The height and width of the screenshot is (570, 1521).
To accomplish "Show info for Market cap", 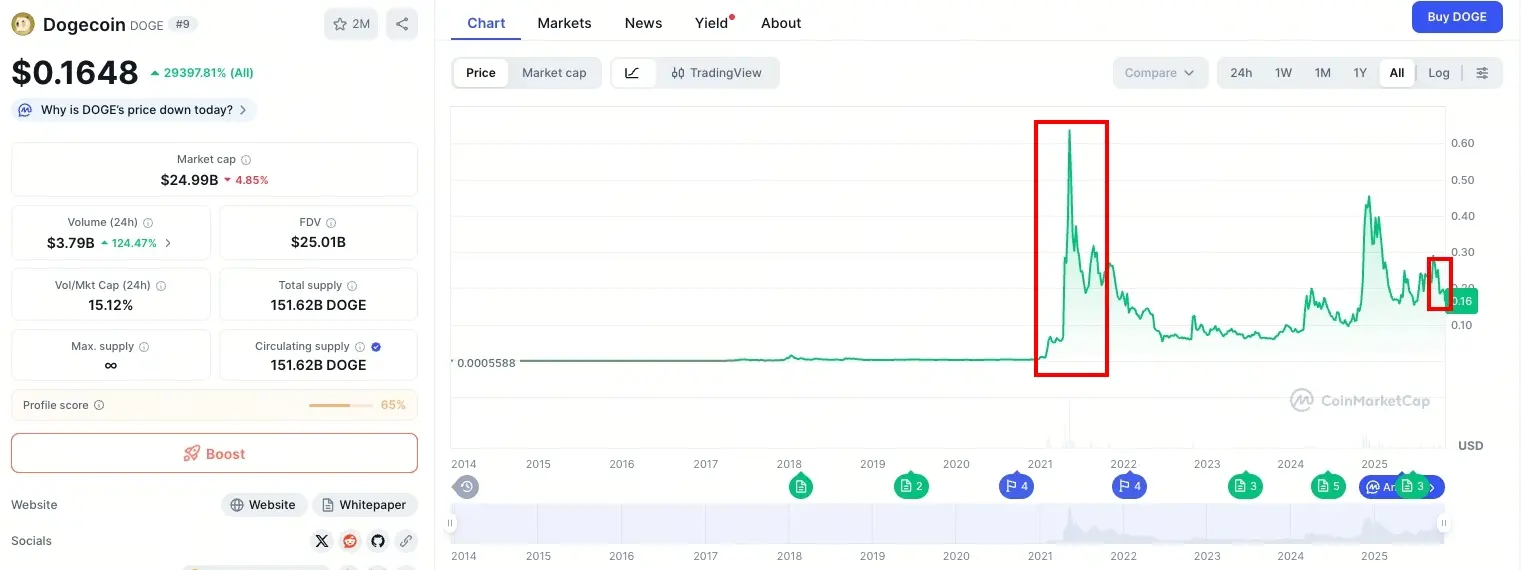I will point(246,160).
